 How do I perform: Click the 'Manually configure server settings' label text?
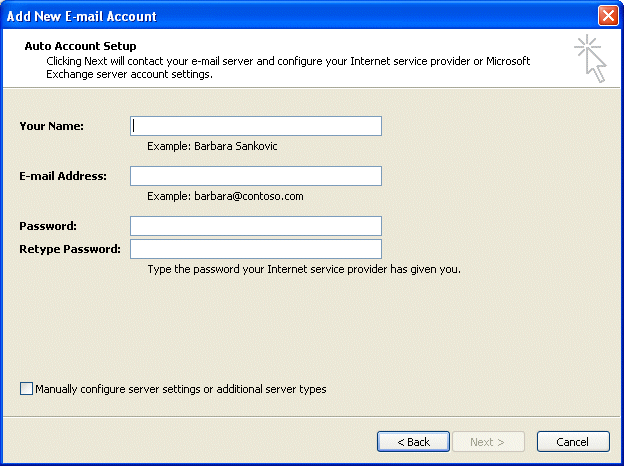click(x=181, y=389)
